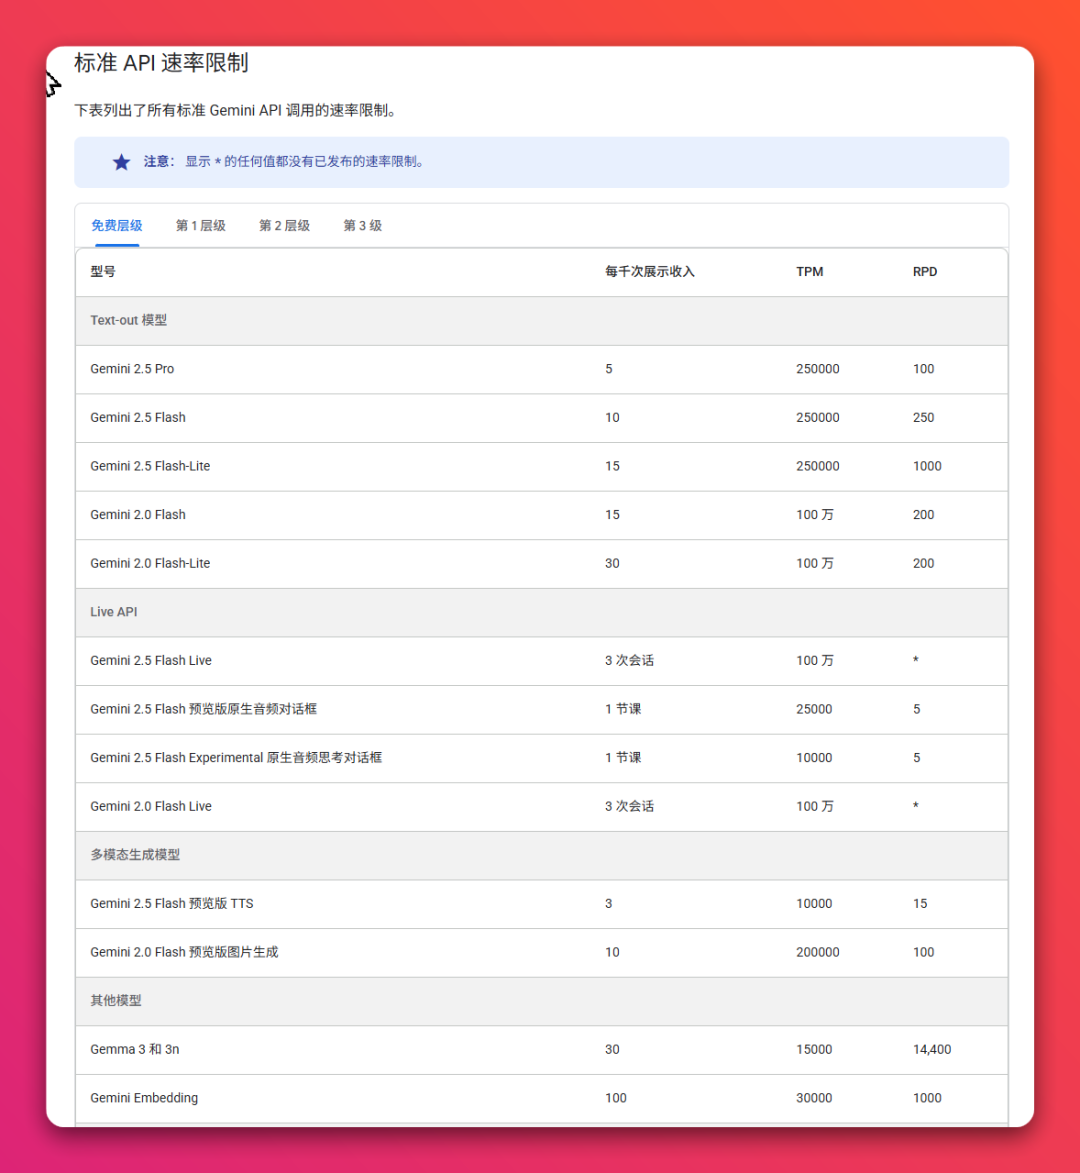Click TPM 250000 in Gemini 2.5 Flash-Lite row
This screenshot has height=1173, width=1080.
point(817,466)
